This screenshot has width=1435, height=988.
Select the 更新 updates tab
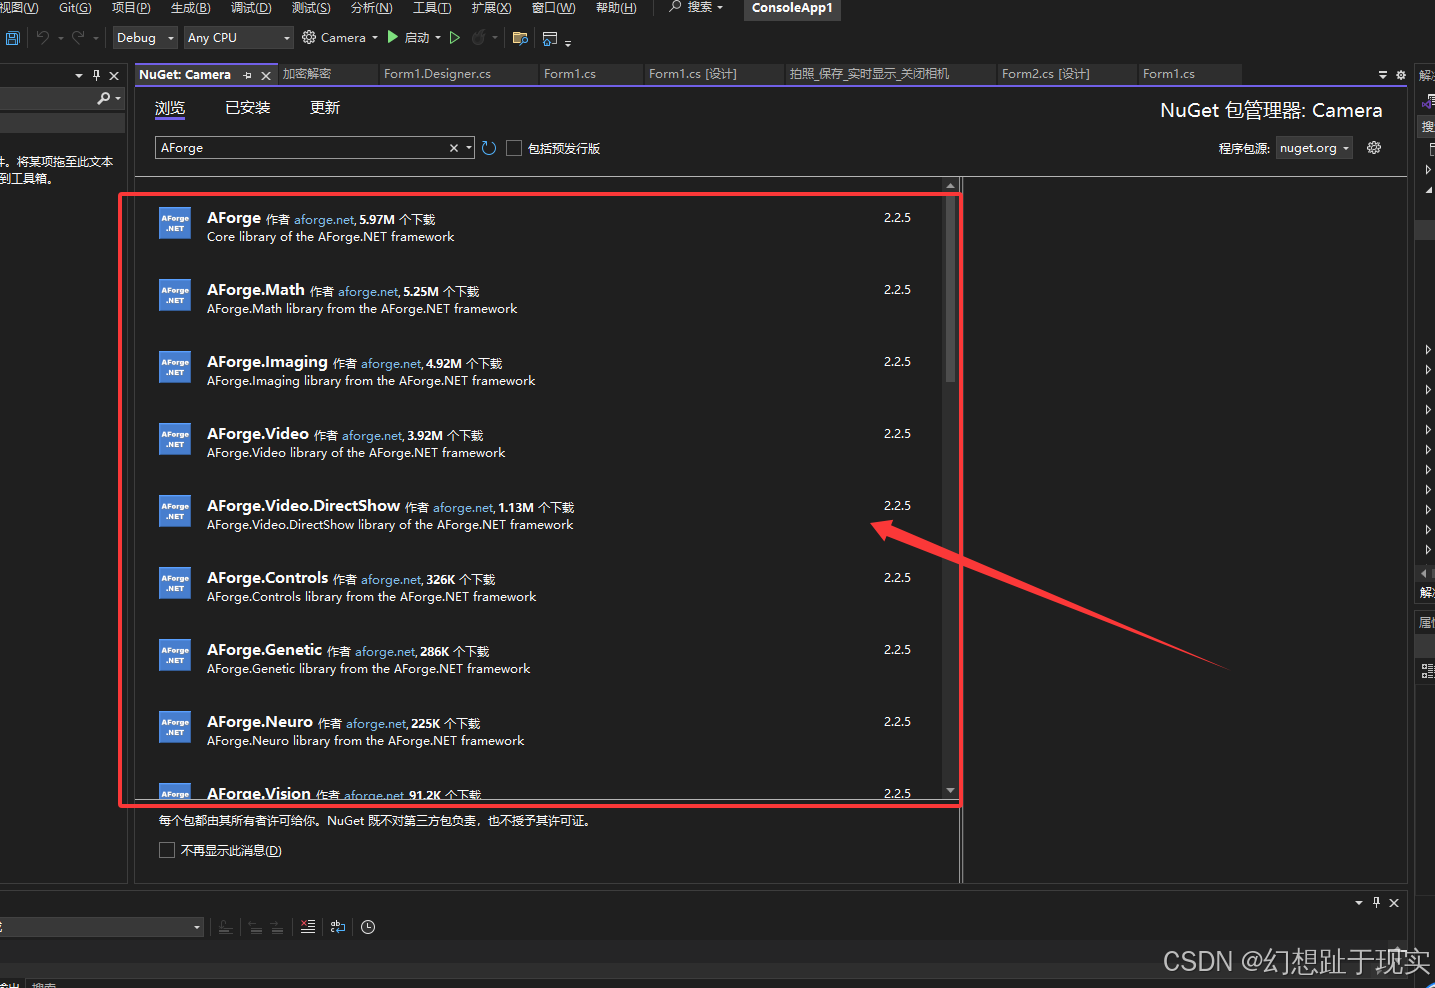tap(325, 108)
